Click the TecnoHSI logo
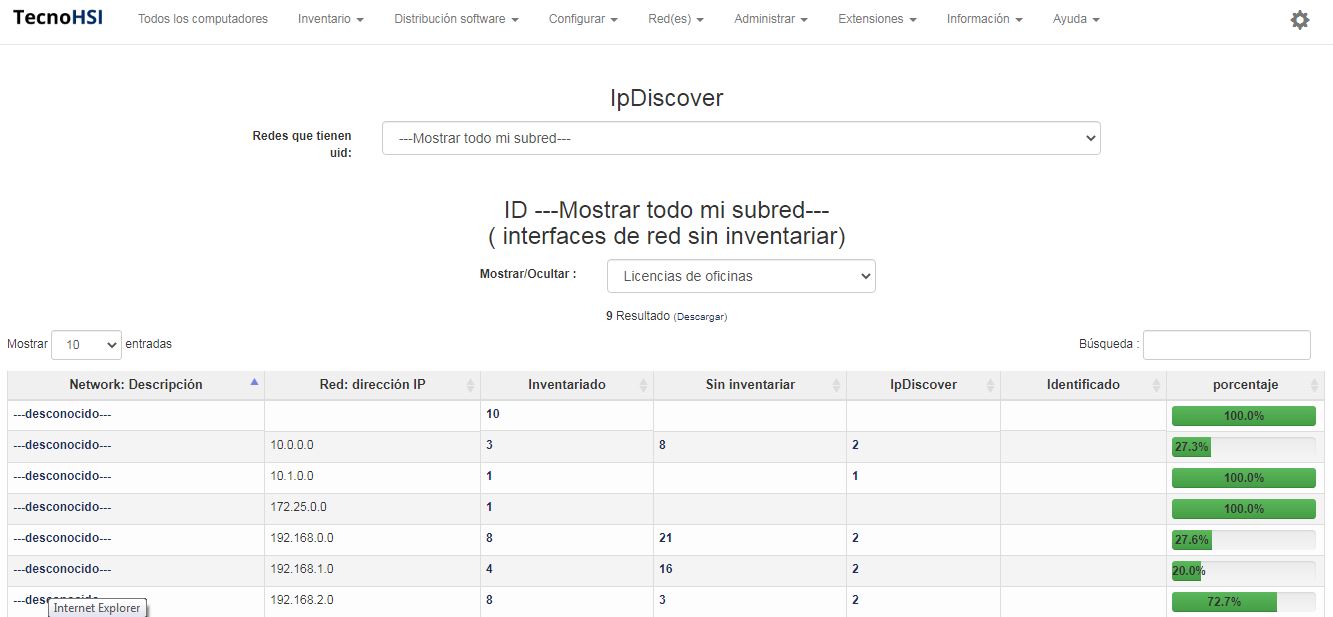The image size is (1333, 617). point(58,18)
